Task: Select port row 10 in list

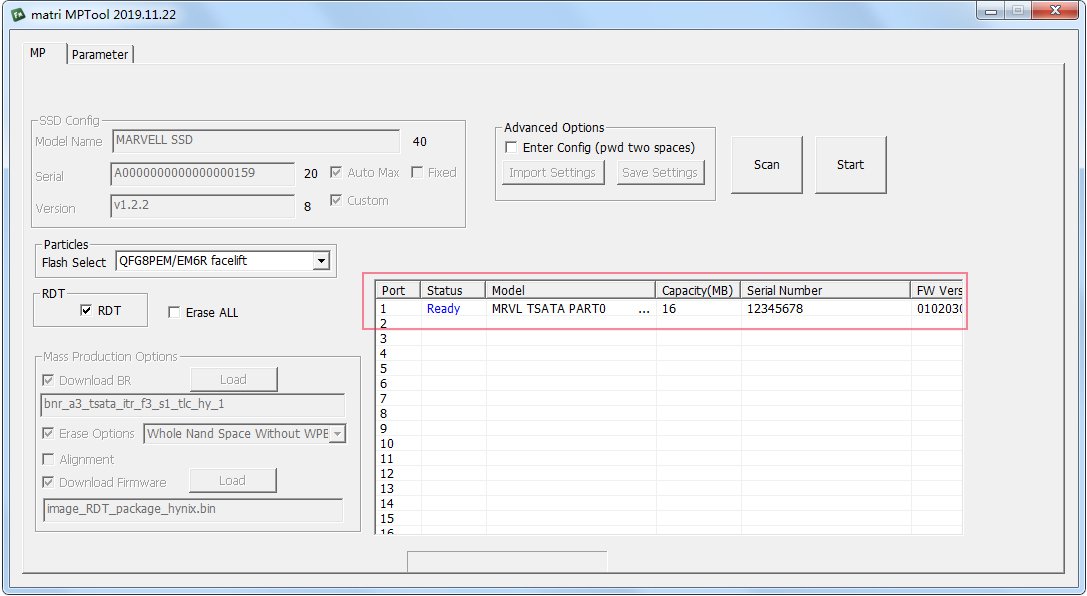Action: pos(669,444)
